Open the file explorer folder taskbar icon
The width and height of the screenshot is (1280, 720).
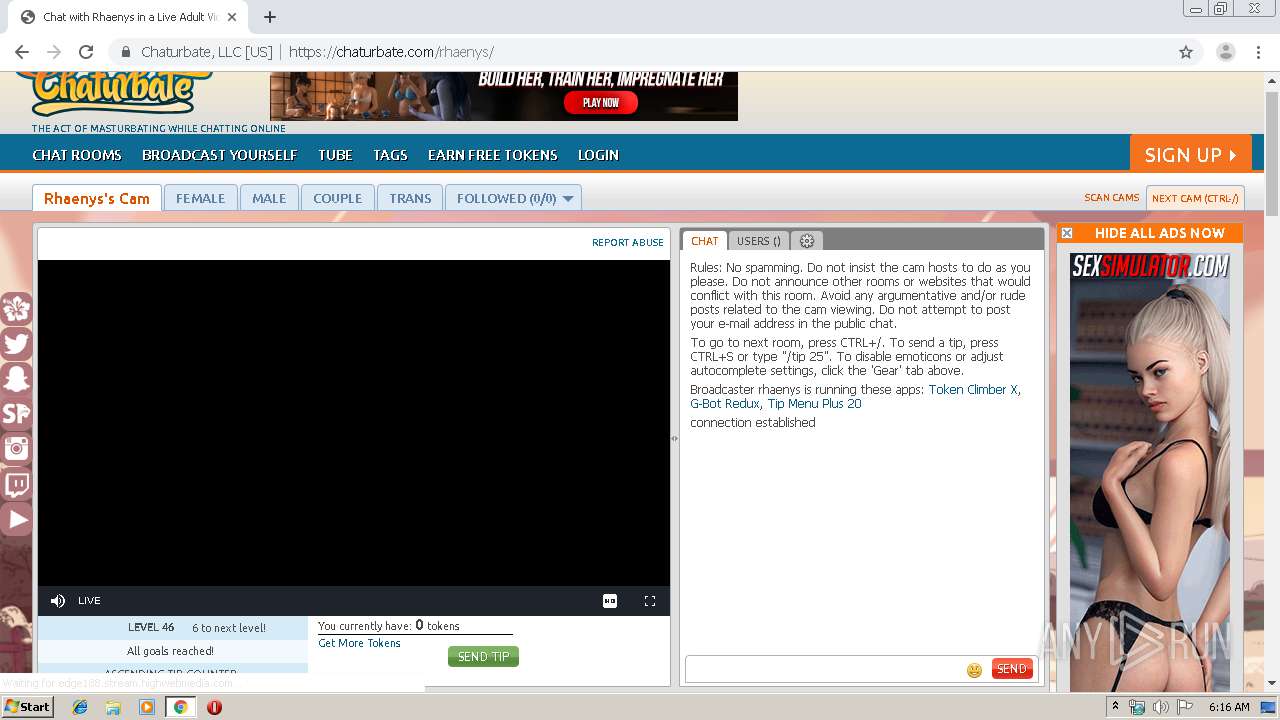click(113, 707)
